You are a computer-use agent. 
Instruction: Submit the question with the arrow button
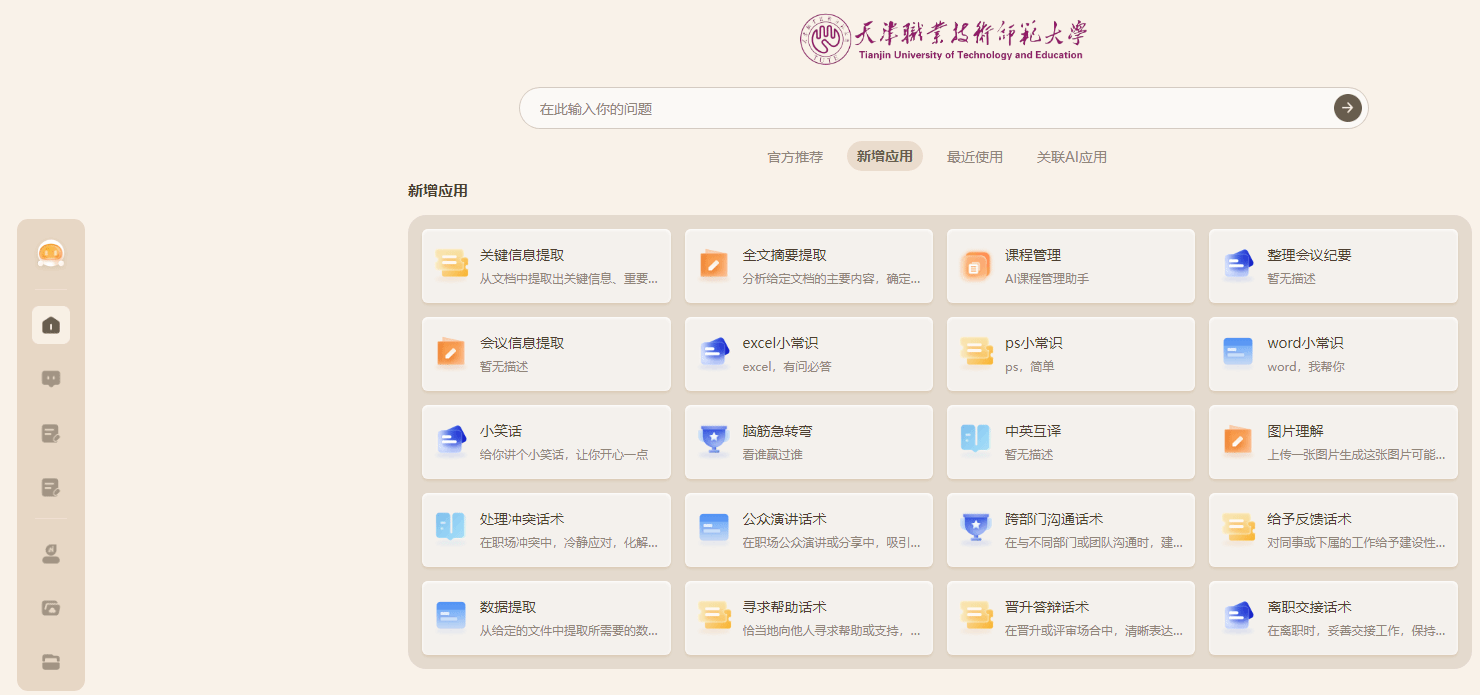(x=1347, y=108)
